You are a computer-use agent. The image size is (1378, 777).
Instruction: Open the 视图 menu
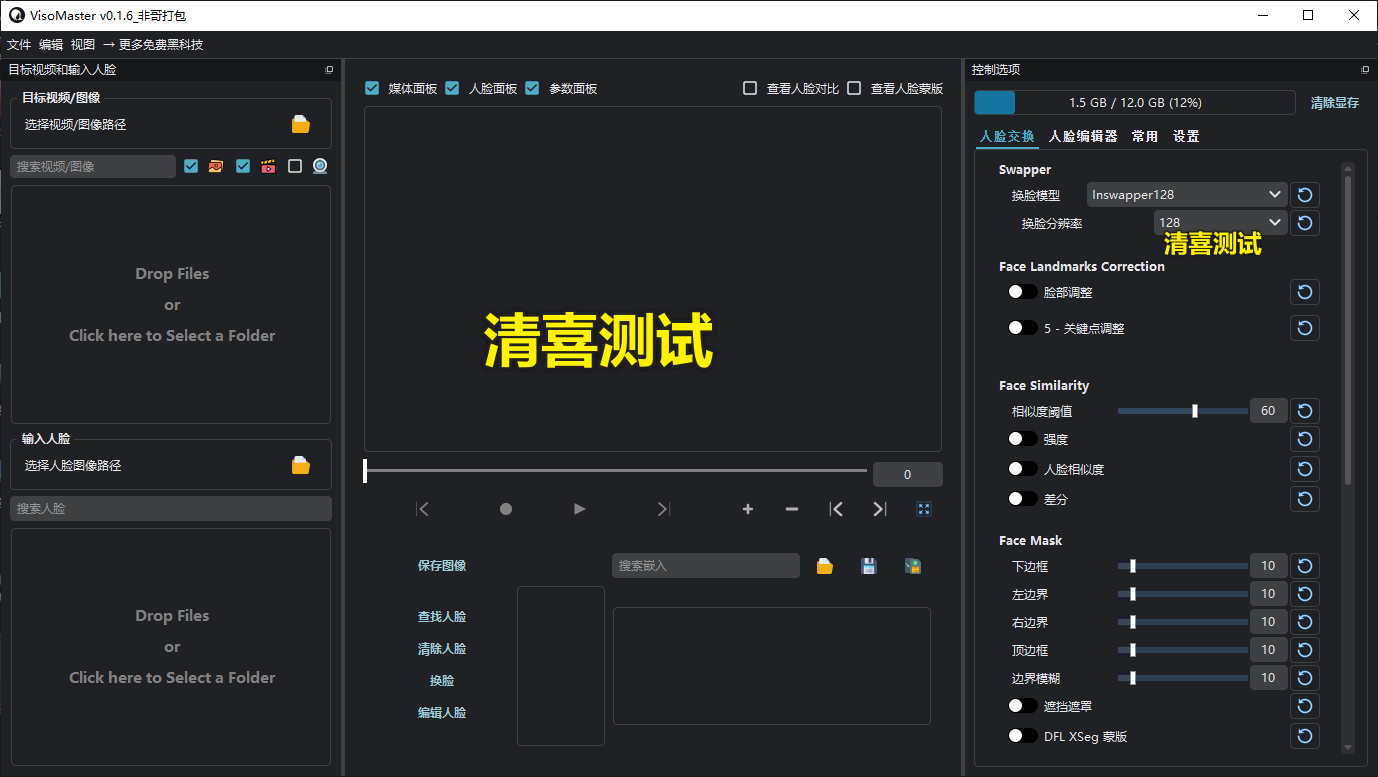(x=83, y=44)
